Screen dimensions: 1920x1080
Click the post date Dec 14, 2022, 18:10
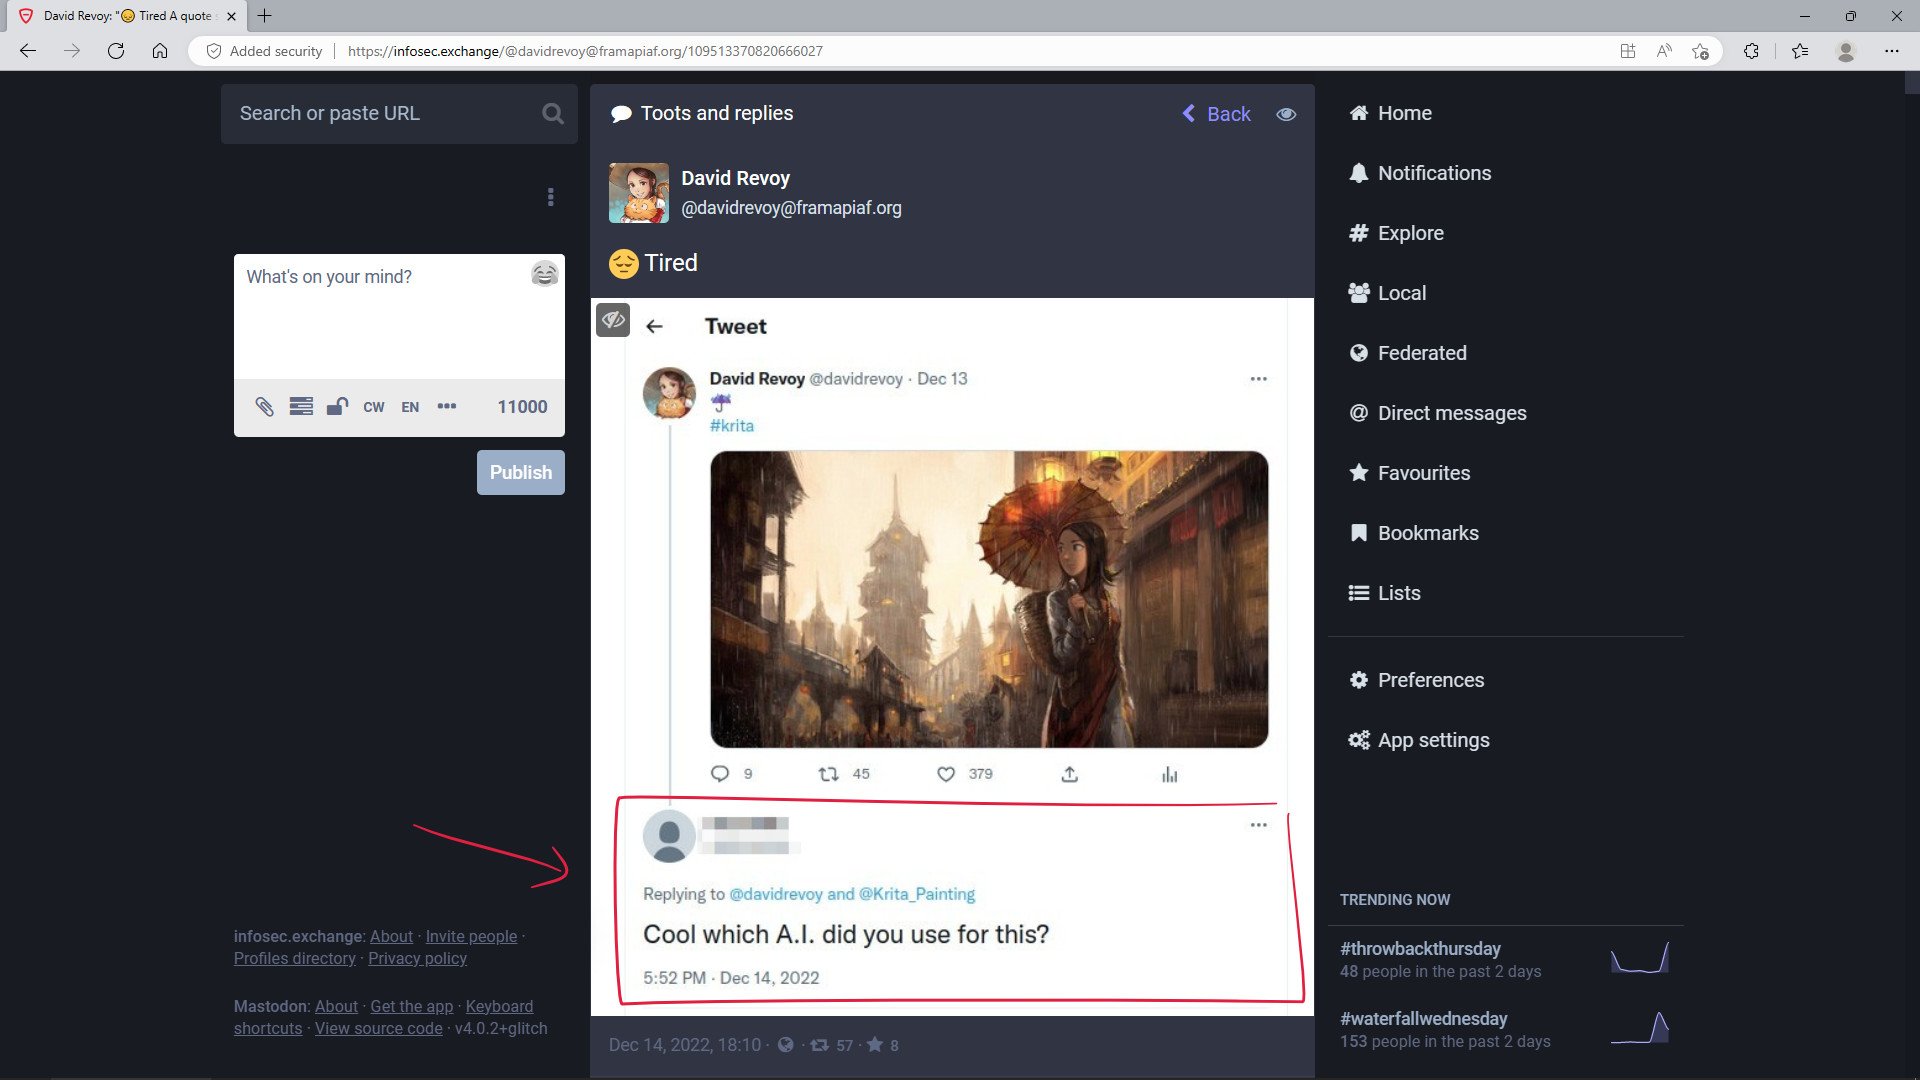click(x=684, y=1046)
